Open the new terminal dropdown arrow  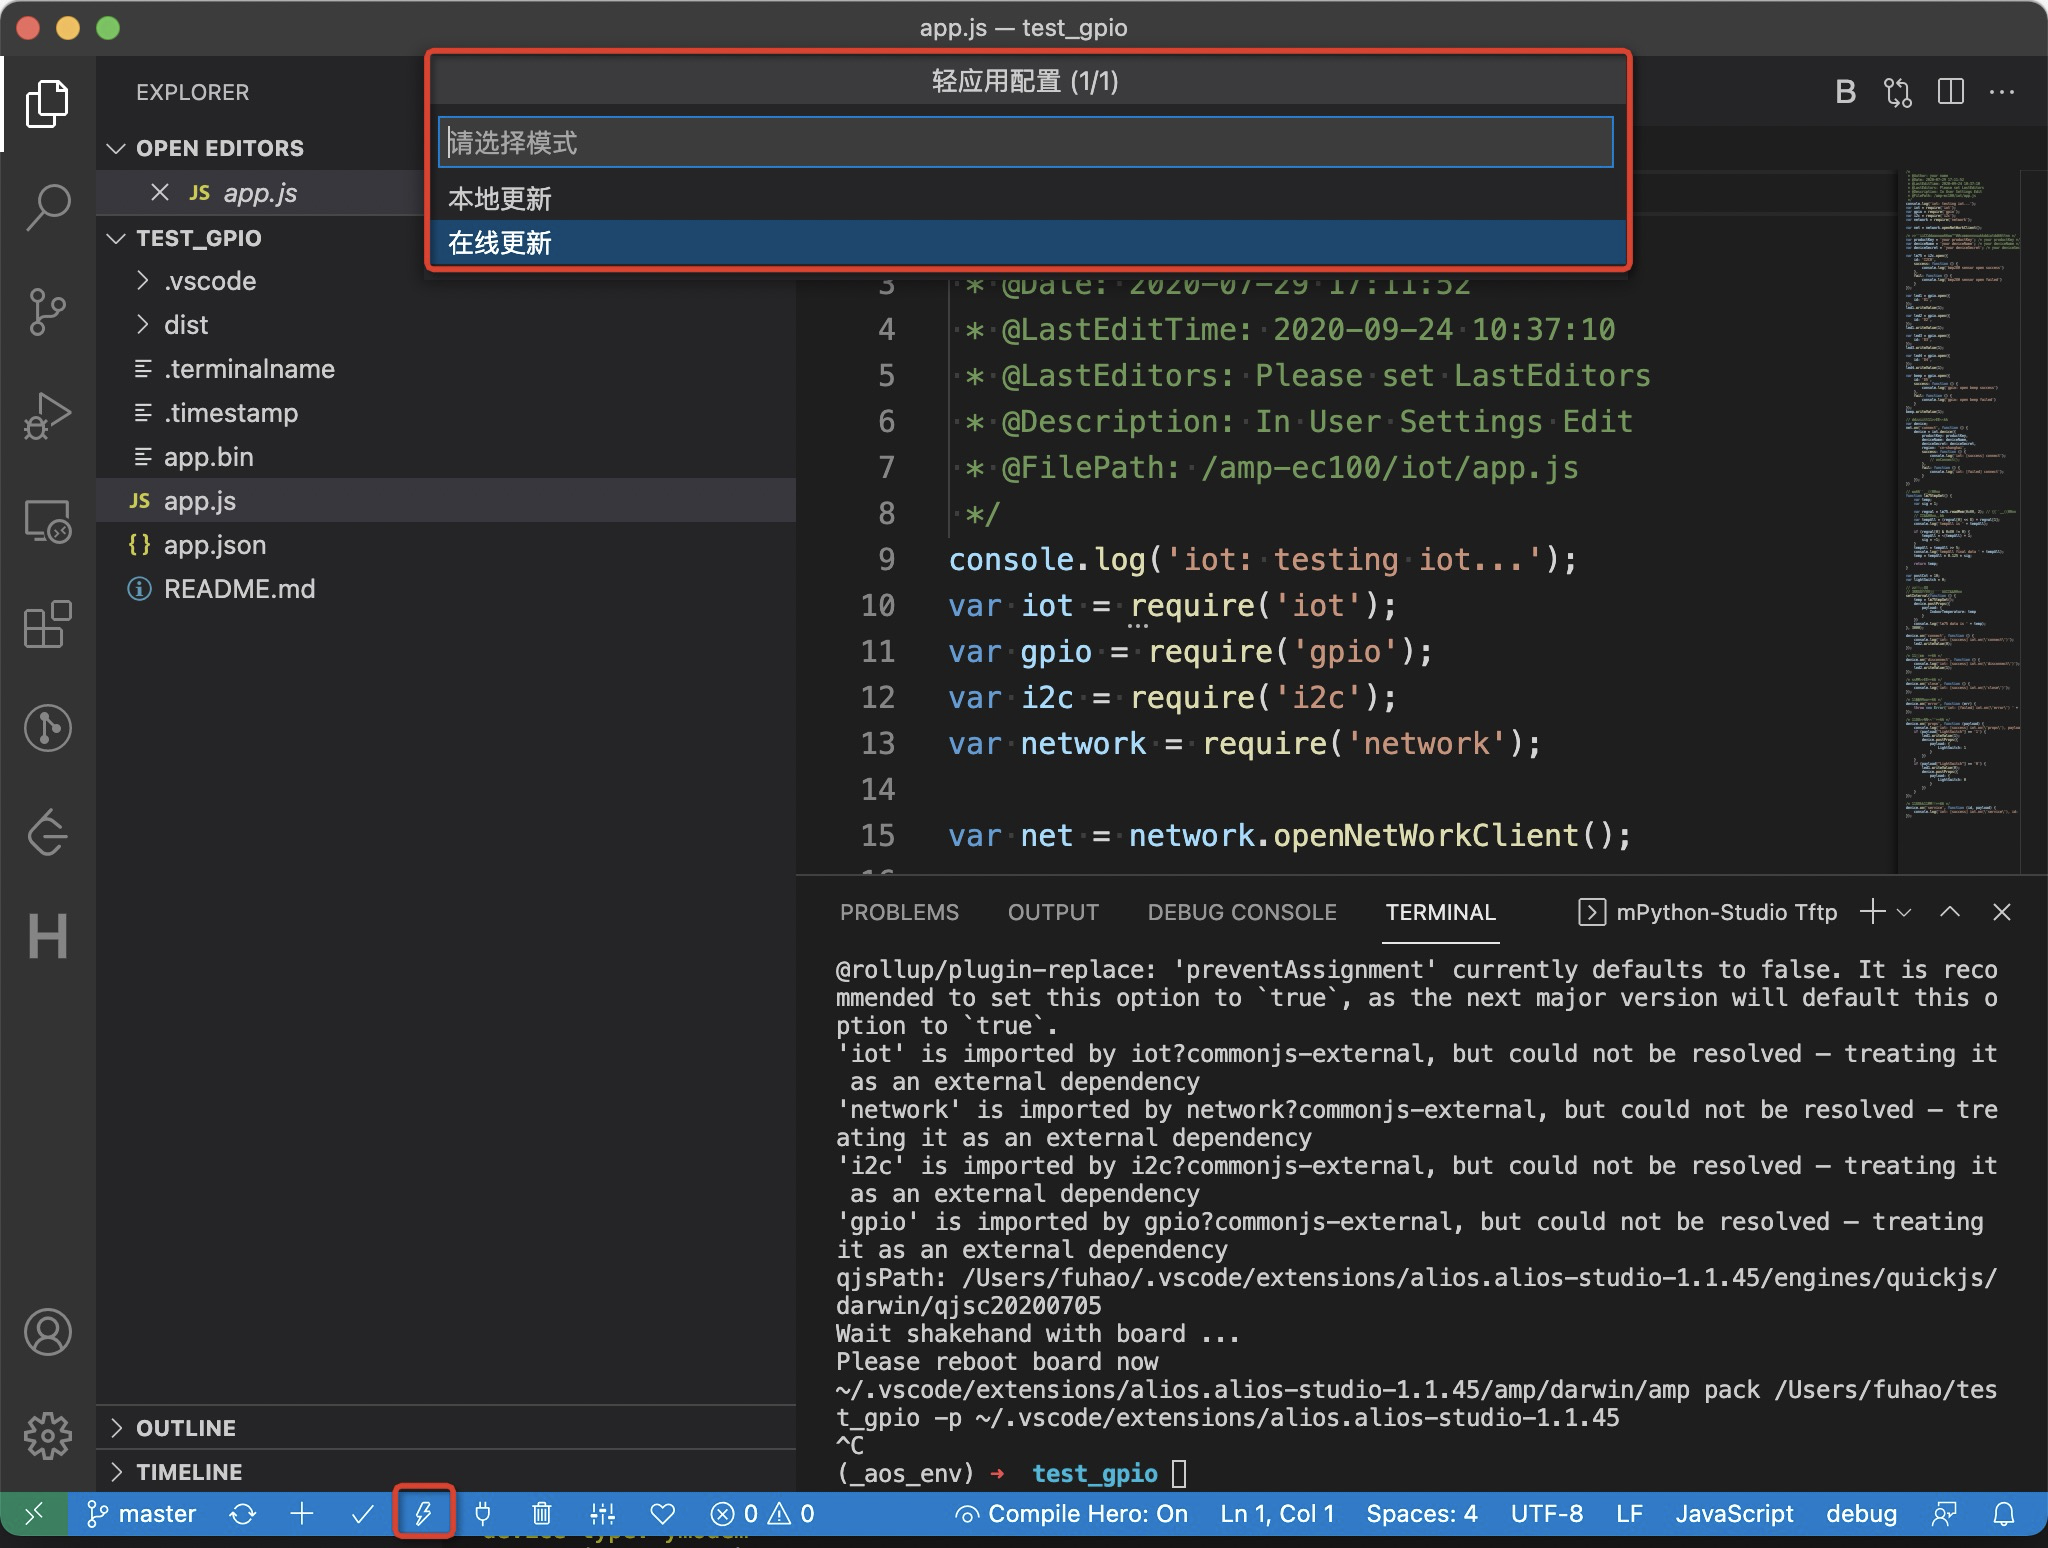pos(1904,912)
